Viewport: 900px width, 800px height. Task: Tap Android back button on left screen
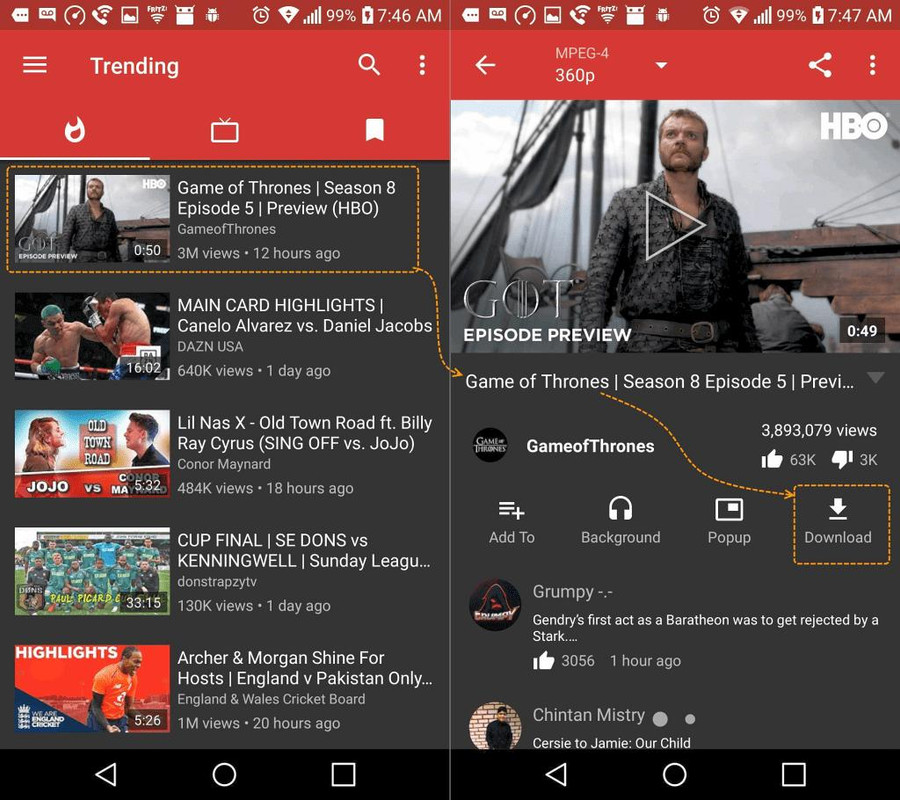[x=106, y=774]
